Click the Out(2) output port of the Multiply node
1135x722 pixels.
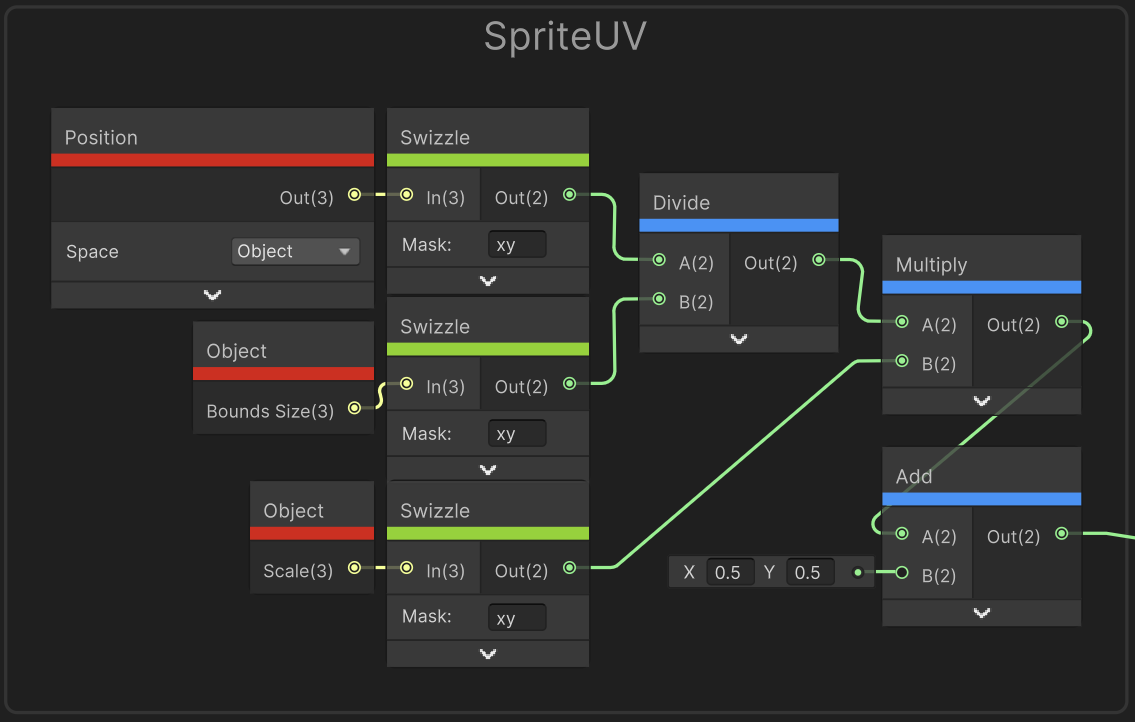pyautogui.click(x=1061, y=324)
